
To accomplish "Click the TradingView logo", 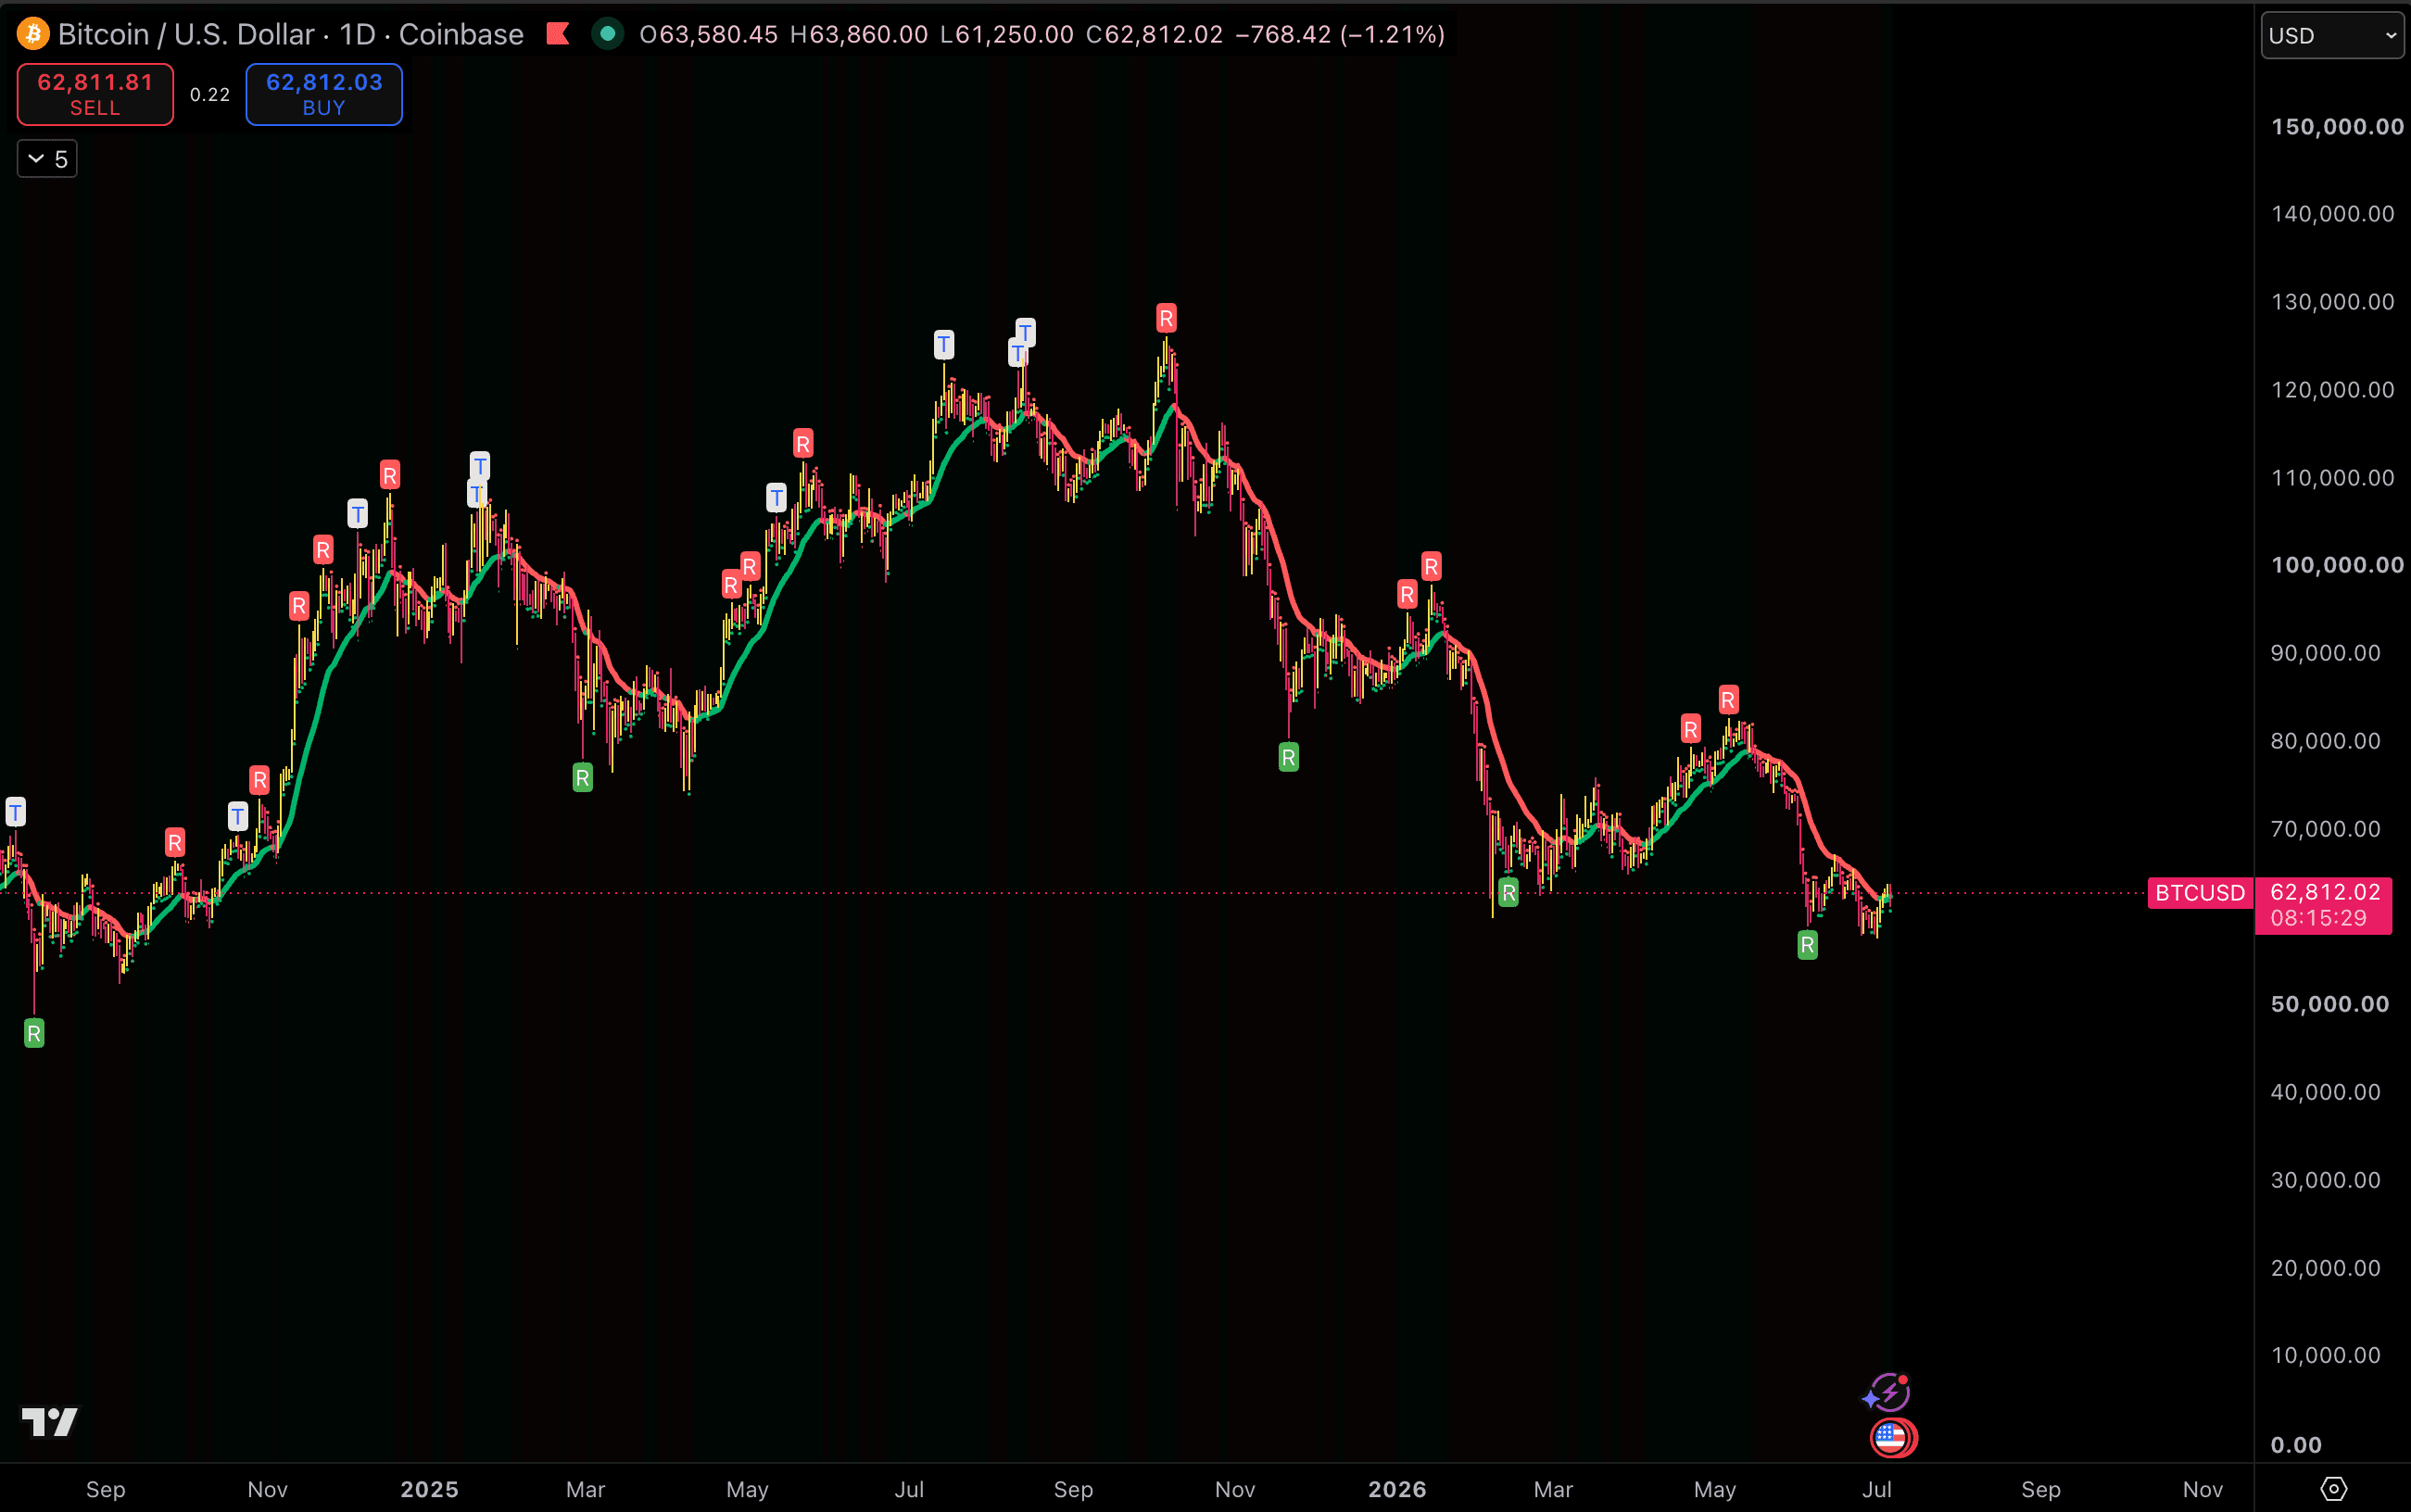I will (49, 1421).
